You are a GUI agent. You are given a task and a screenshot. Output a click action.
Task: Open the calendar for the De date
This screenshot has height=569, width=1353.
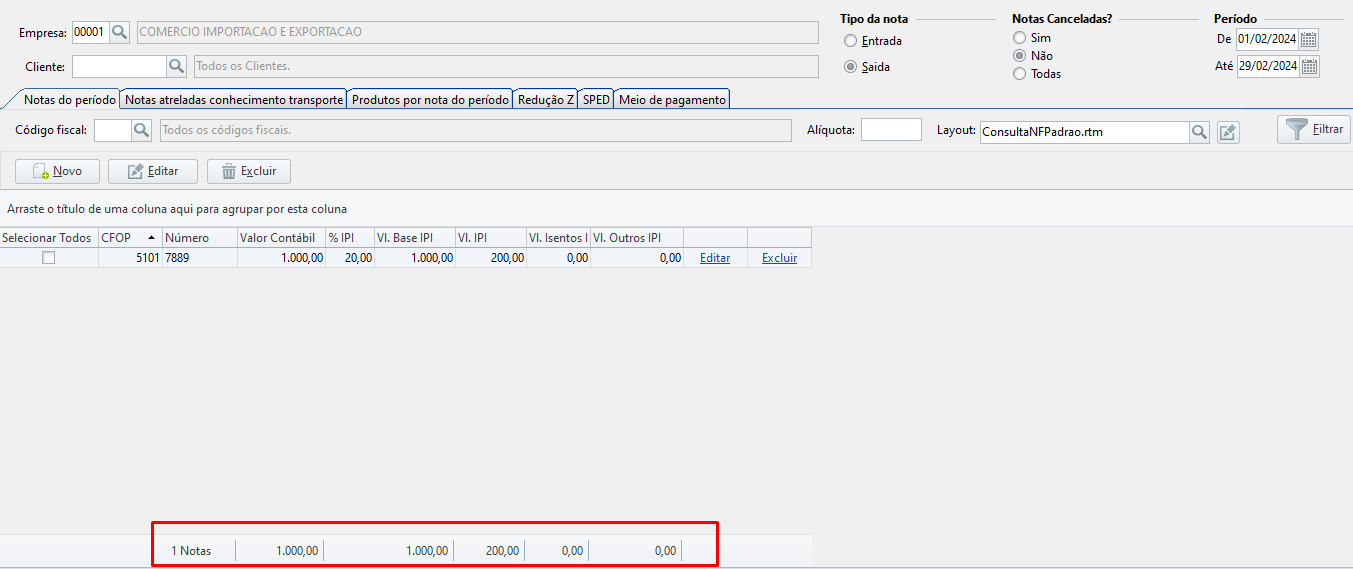tap(1309, 40)
